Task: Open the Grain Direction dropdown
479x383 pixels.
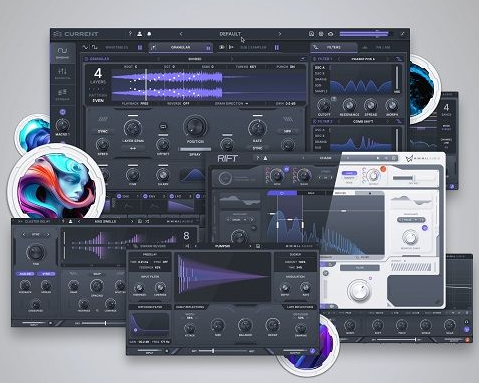Action: pos(232,104)
